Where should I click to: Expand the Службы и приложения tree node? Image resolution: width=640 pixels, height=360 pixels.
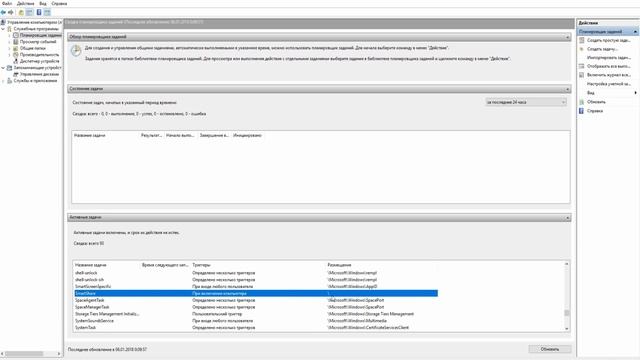pyautogui.click(x=3, y=81)
